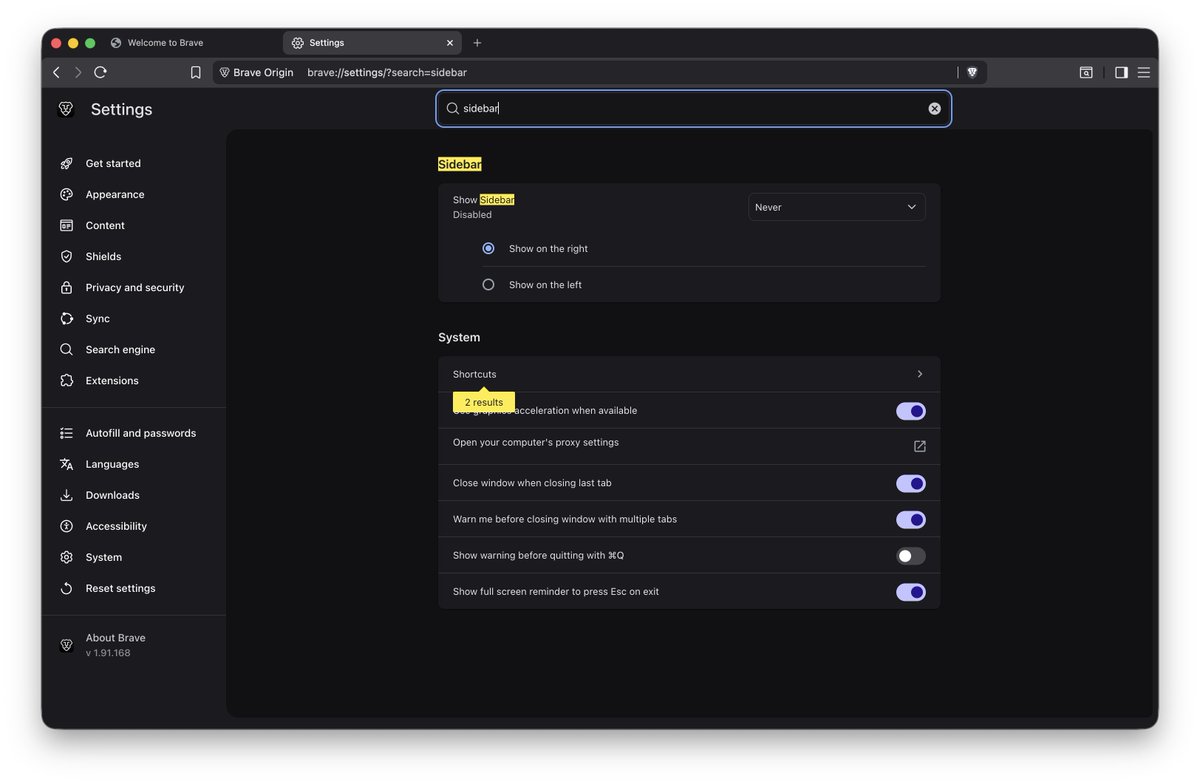
Task: Open computer's proxy settings external link icon
Action: pyautogui.click(x=919, y=446)
